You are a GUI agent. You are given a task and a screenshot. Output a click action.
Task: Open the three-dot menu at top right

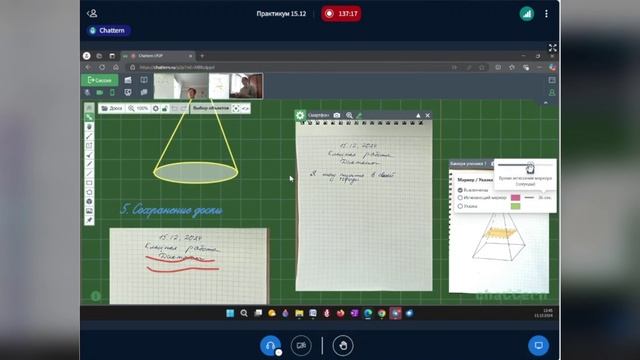[x=546, y=14]
